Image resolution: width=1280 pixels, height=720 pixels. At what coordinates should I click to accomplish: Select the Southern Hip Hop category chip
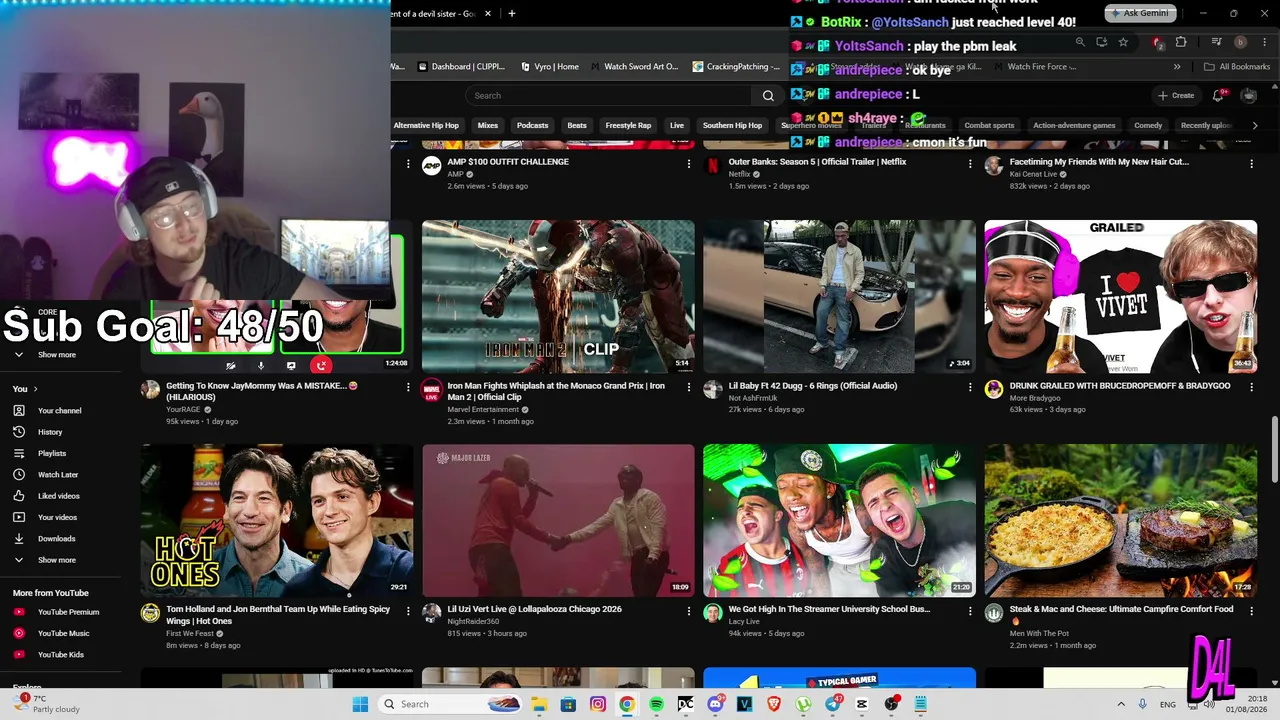732,126
